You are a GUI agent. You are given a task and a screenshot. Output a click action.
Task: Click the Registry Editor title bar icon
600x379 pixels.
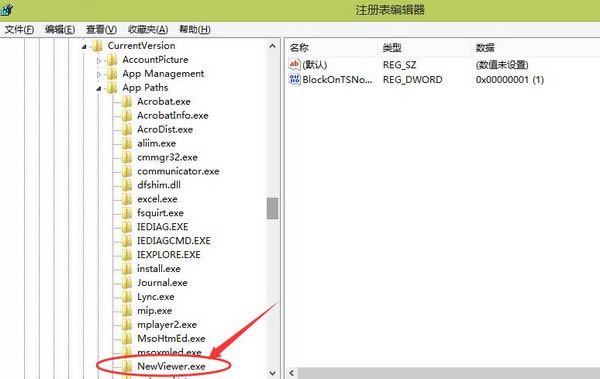click(7, 9)
